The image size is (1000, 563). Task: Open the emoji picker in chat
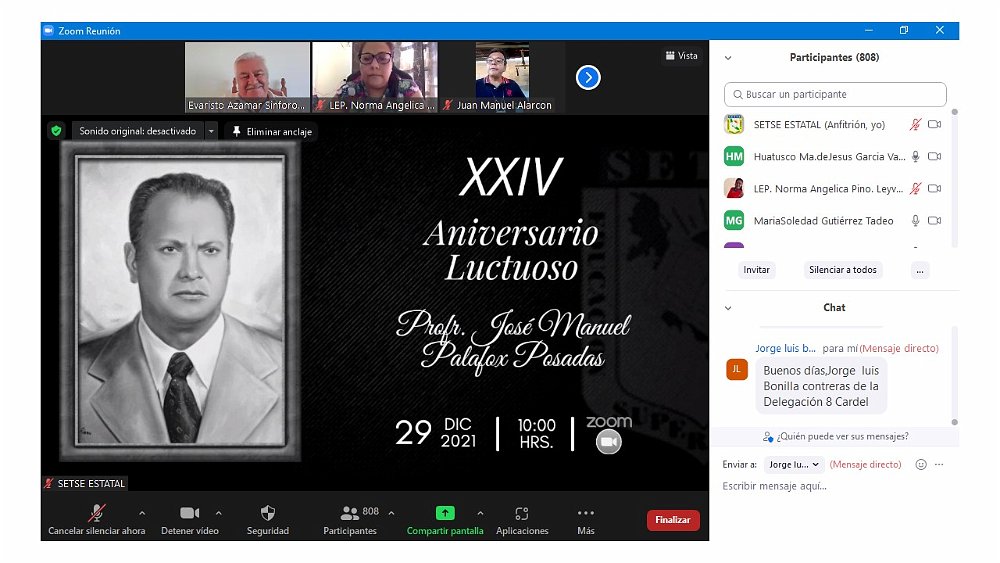pyautogui.click(x=921, y=464)
